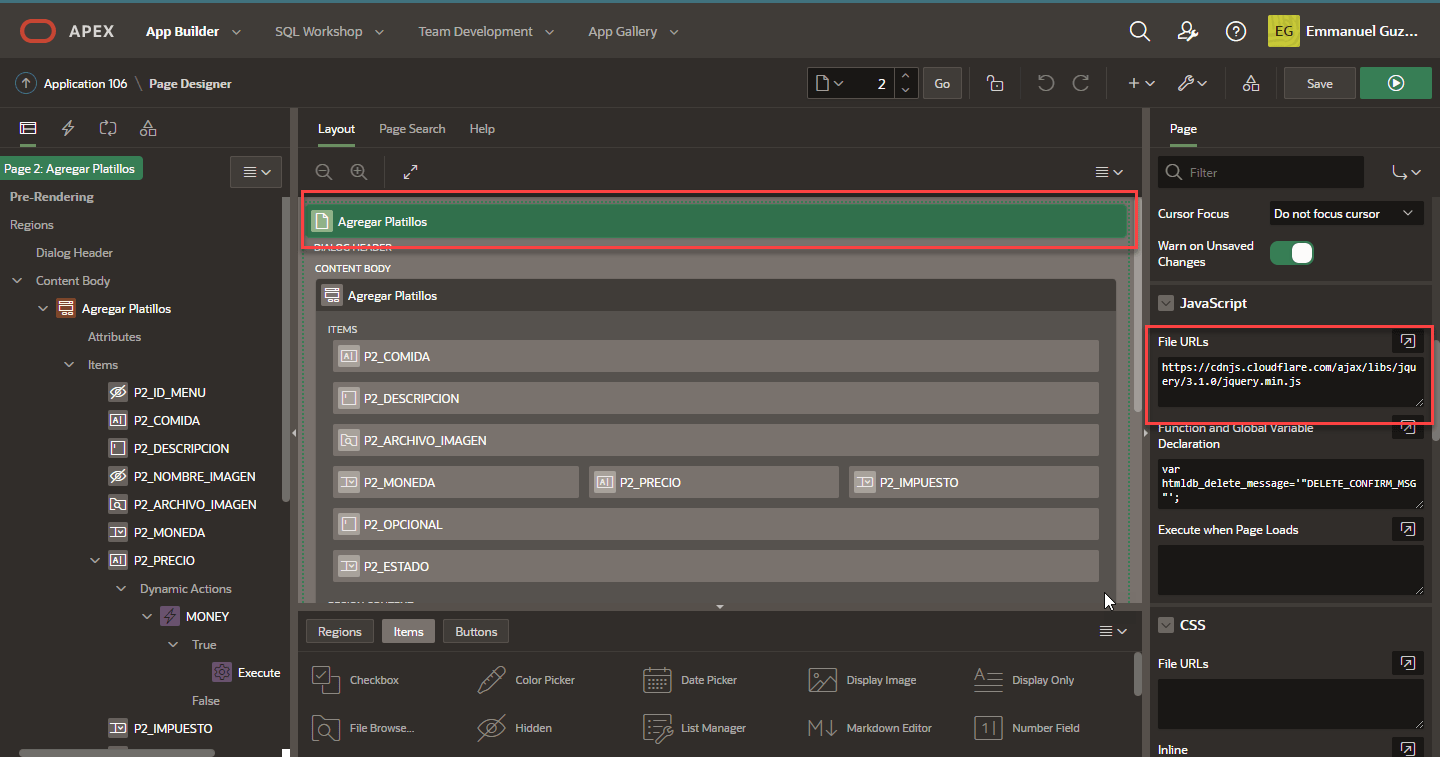Select the Date Picker item in gallery

692,680
